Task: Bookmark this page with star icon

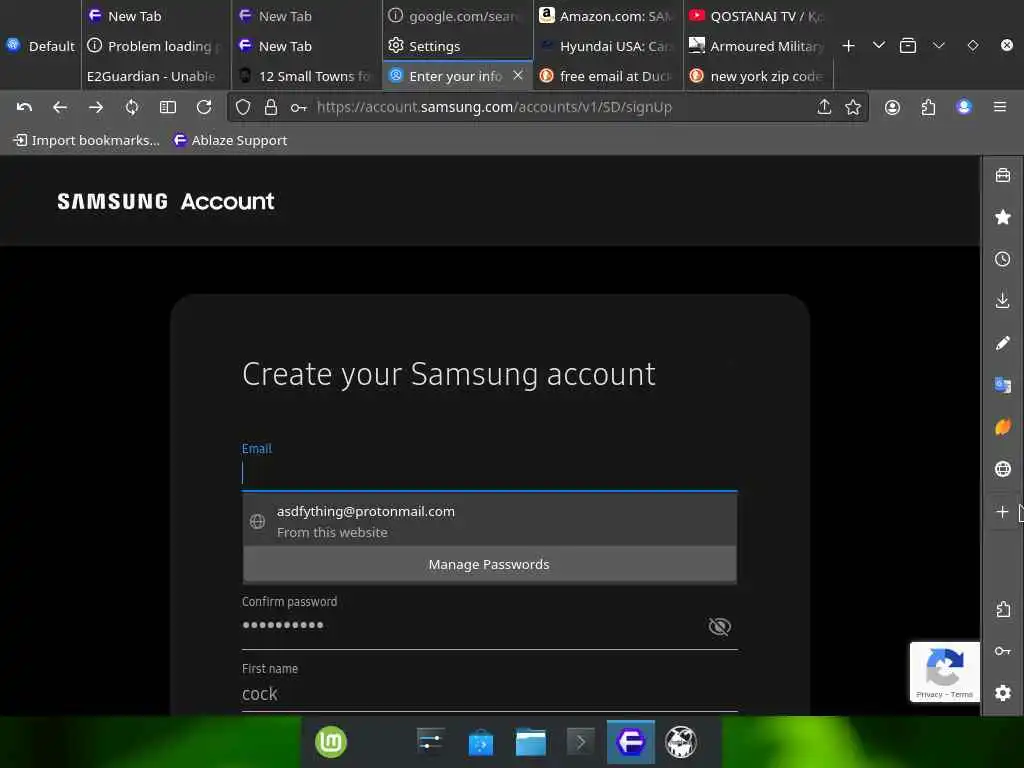Action: (x=853, y=107)
